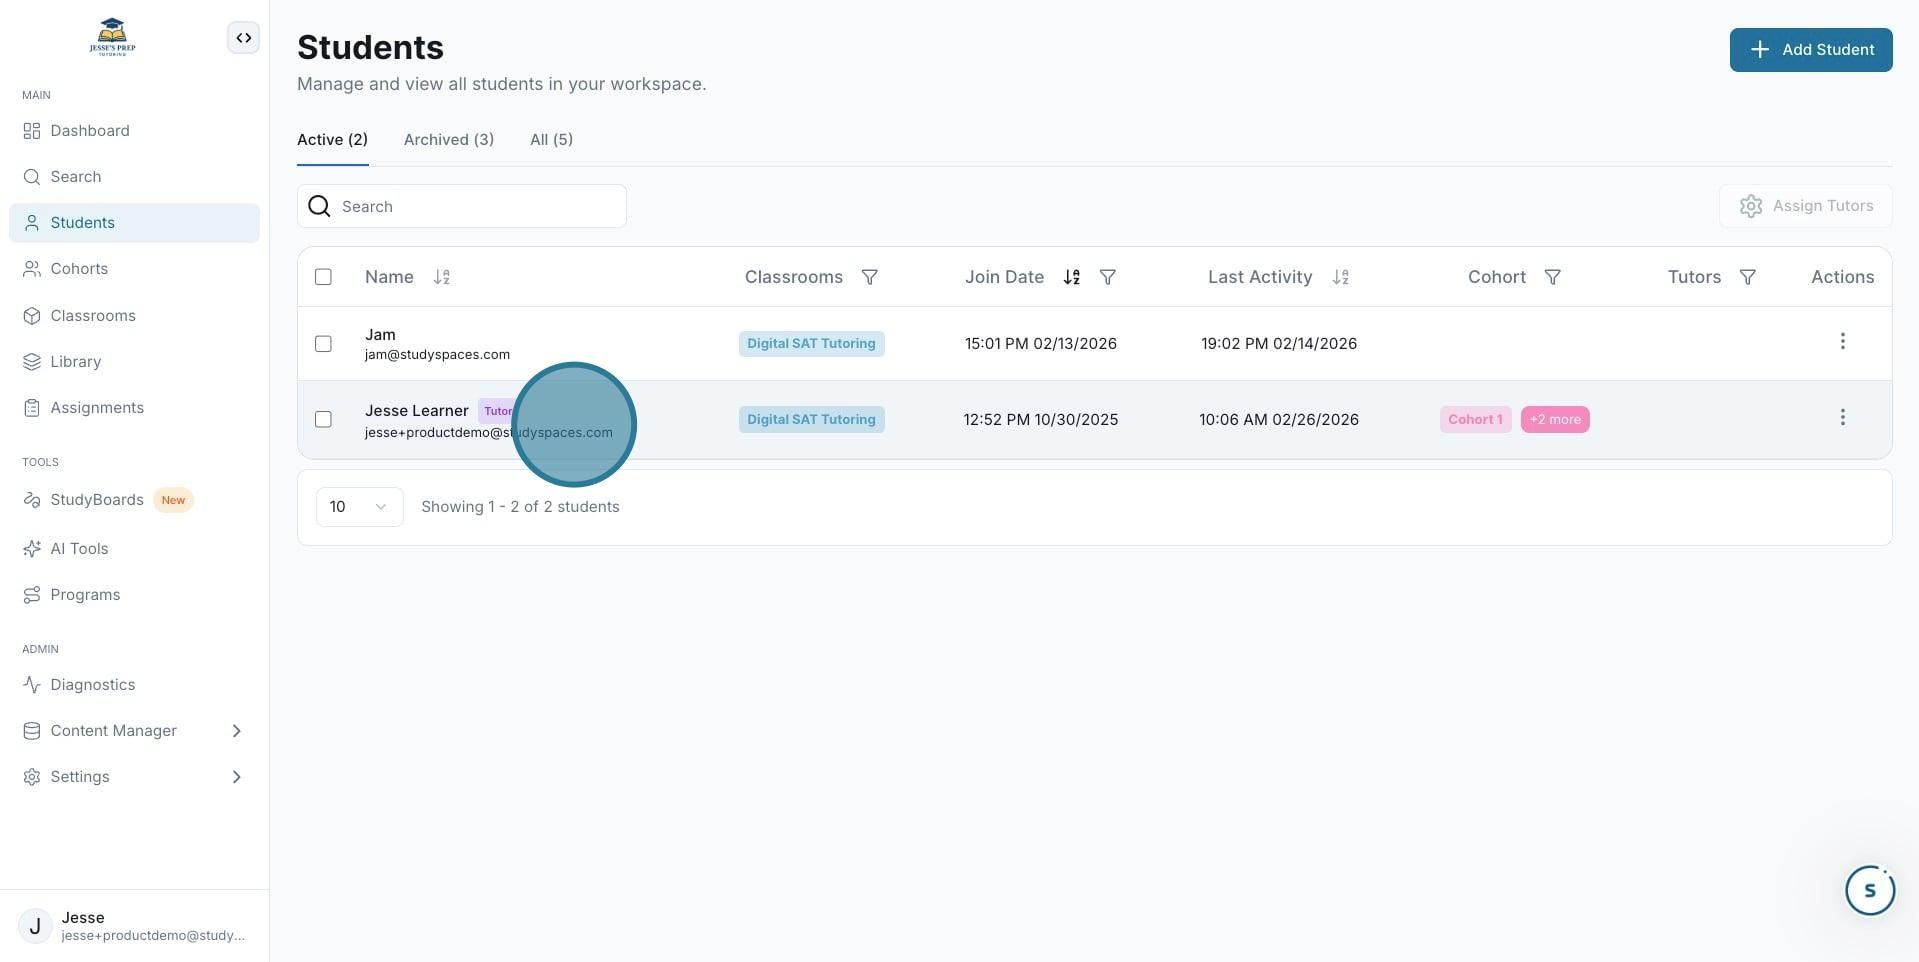Switch to the Archived (3) tab

click(x=449, y=140)
